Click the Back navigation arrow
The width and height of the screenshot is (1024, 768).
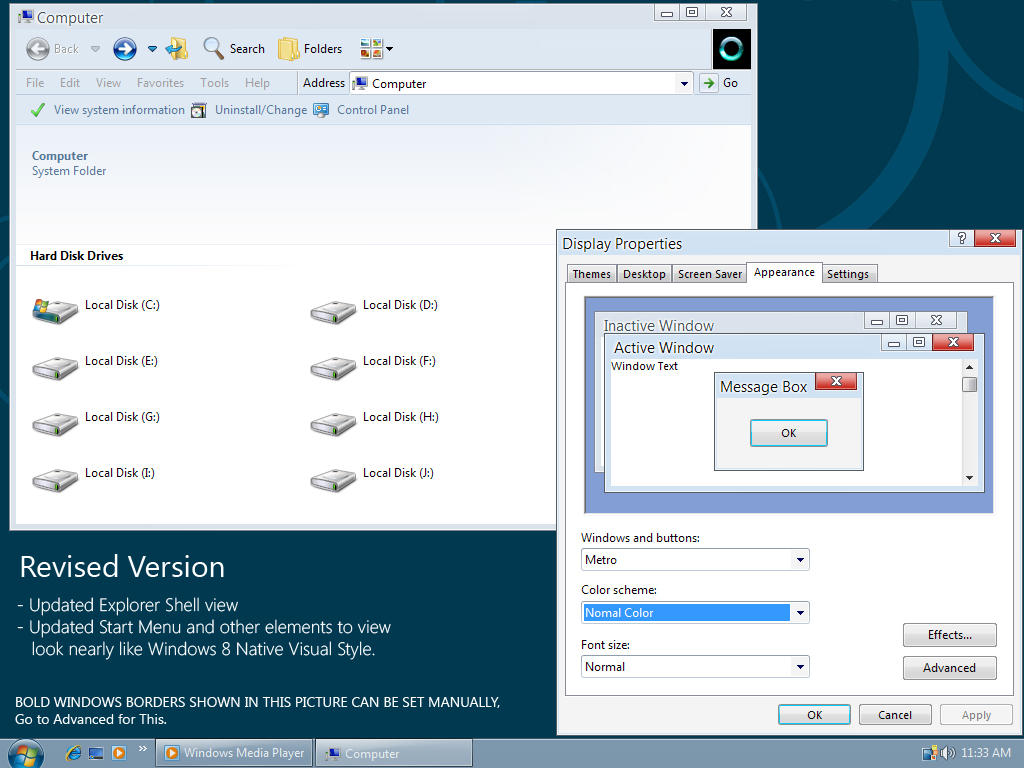pos(38,48)
